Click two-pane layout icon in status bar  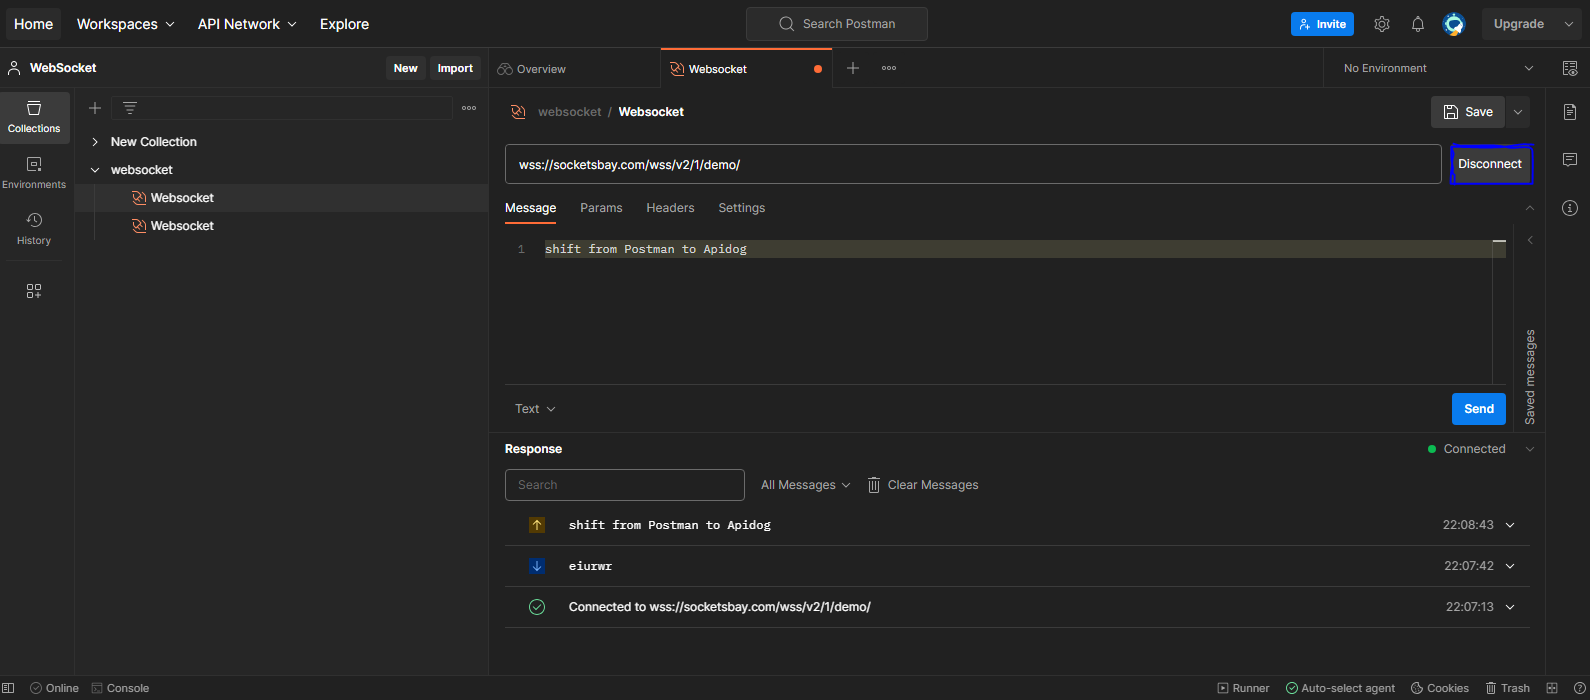[x=1552, y=688]
